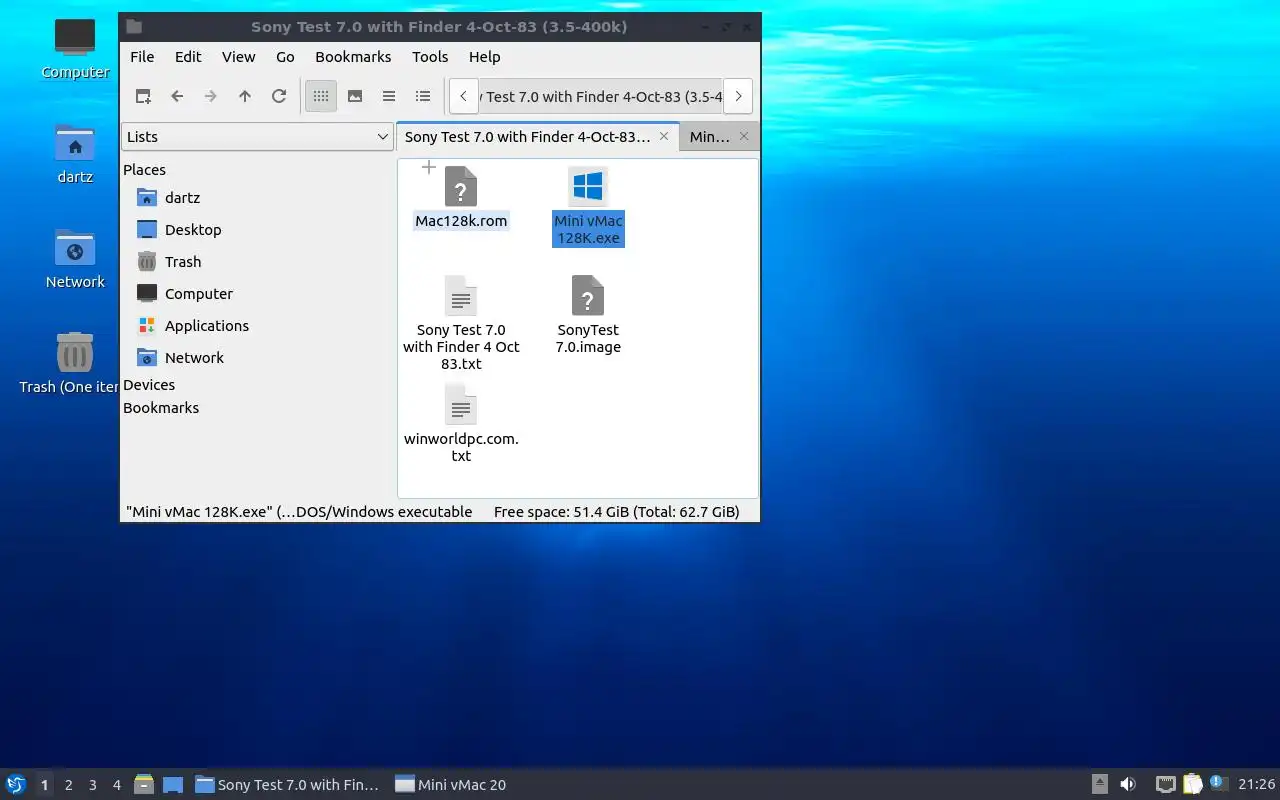Go back to the previous folder
Image resolution: width=1280 pixels, height=800 pixels.
pos(177,96)
